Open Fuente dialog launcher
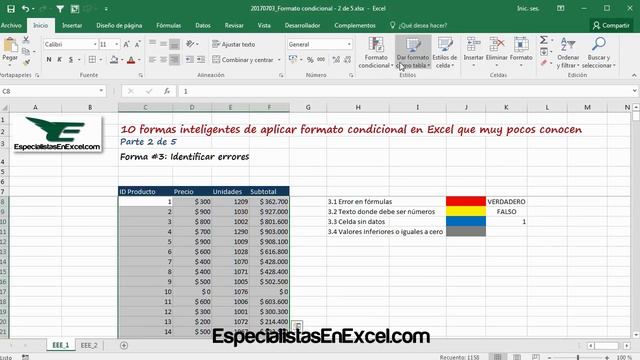 (140, 76)
